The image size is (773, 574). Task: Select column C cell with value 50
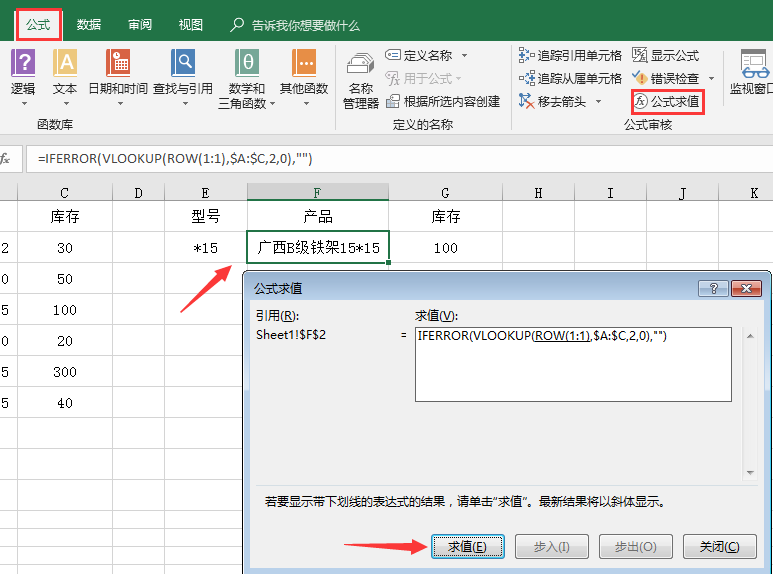pos(65,279)
